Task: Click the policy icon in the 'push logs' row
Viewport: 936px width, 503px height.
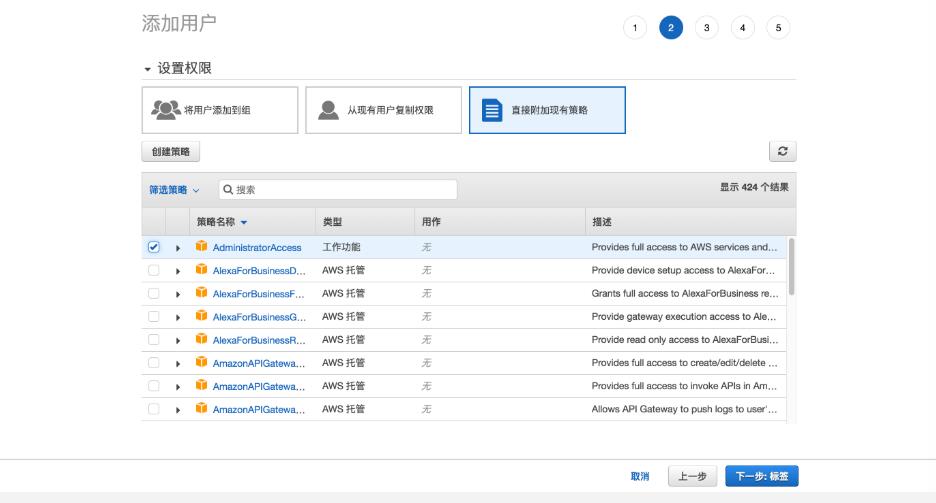Action: pyautogui.click(x=202, y=409)
